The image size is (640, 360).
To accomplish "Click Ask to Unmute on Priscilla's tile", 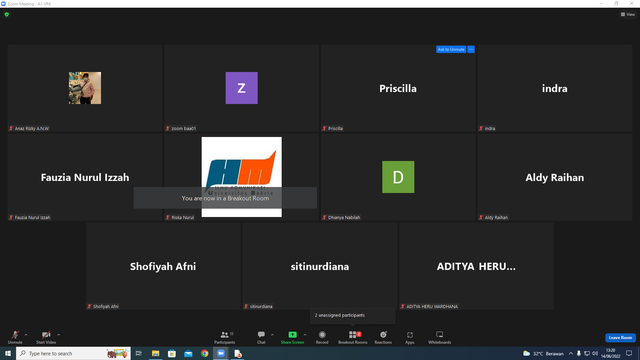I will pyautogui.click(x=451, y=49).
